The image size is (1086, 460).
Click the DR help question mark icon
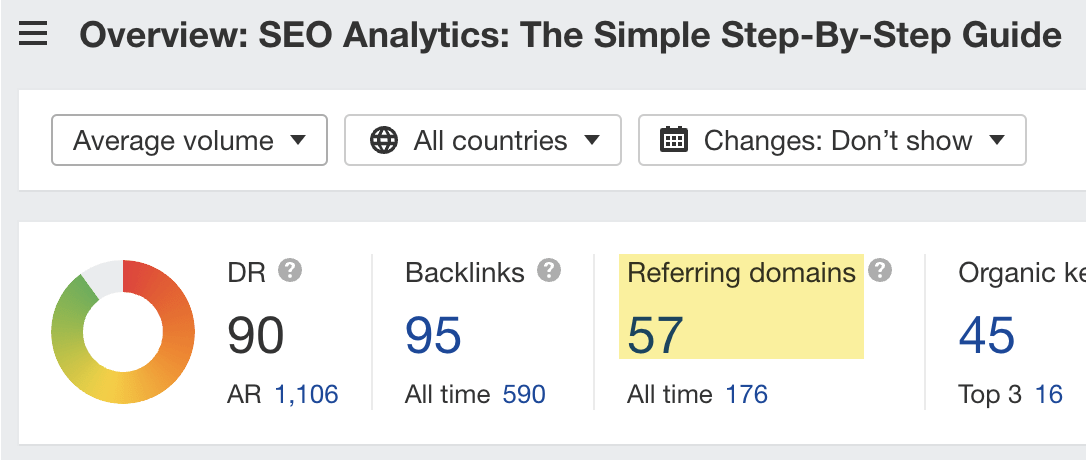290,270
